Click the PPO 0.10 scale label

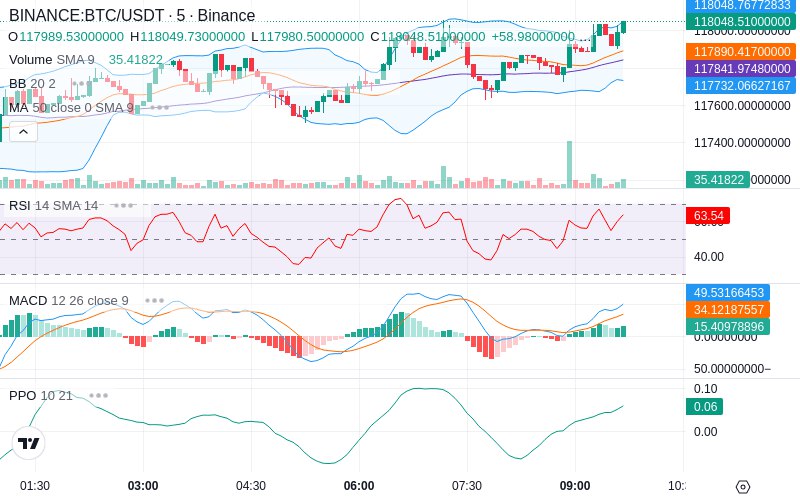[x=706, y=389]
